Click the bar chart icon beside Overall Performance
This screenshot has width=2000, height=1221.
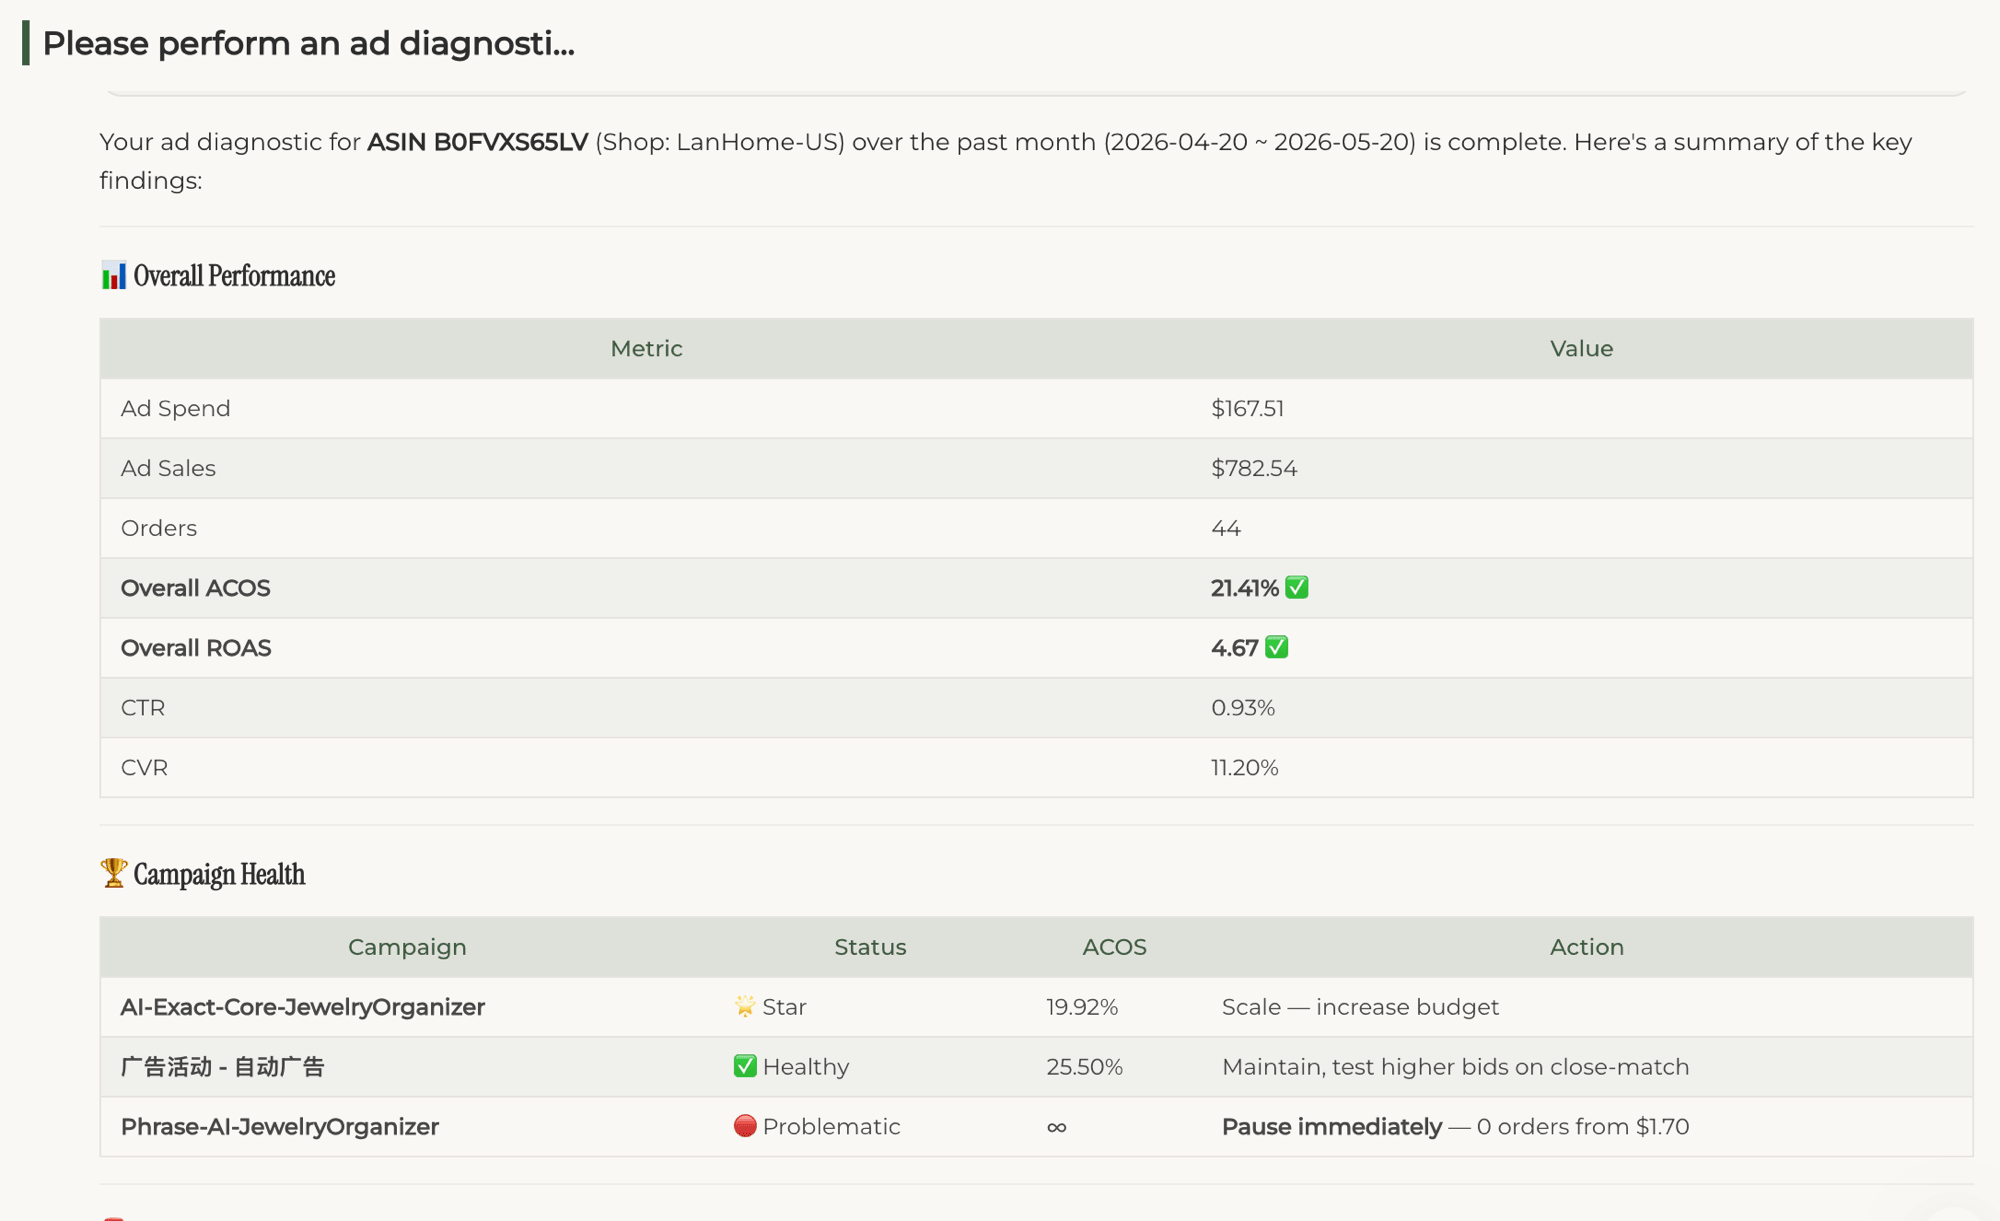pos(114,276)
